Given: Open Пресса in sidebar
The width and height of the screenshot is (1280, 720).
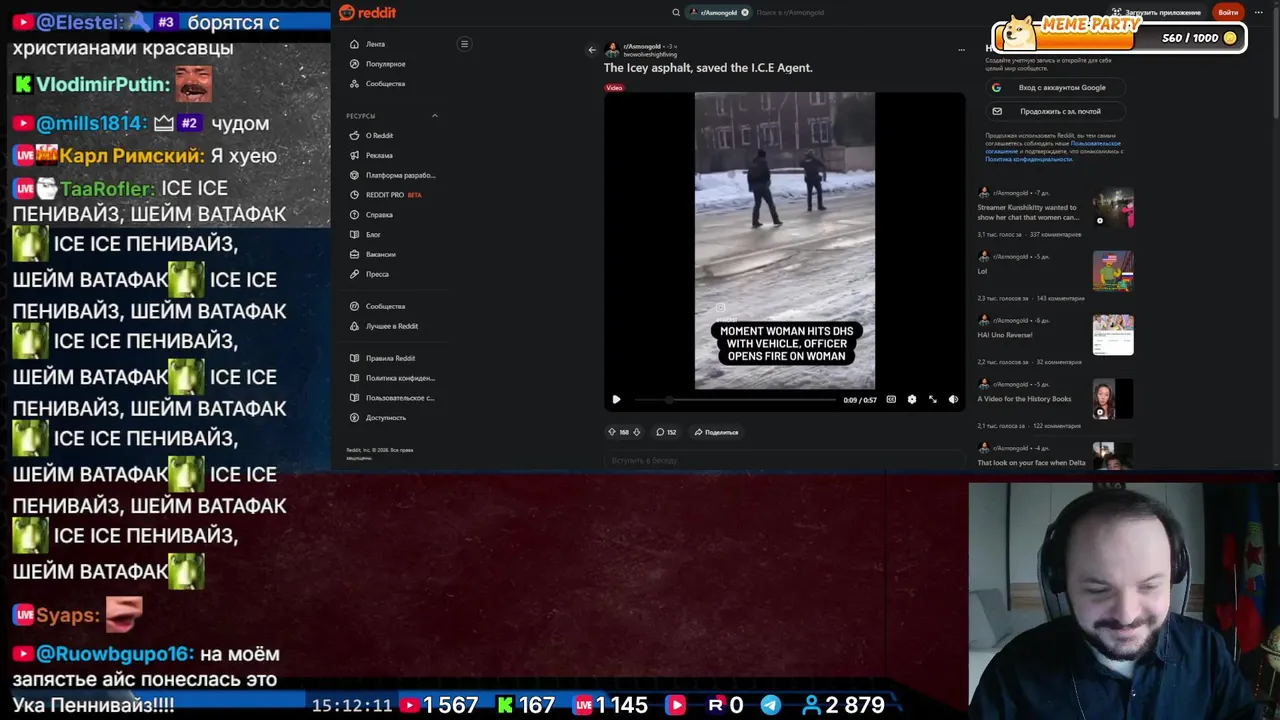Looking at the screenshot, I should click(x=377, y=274).
